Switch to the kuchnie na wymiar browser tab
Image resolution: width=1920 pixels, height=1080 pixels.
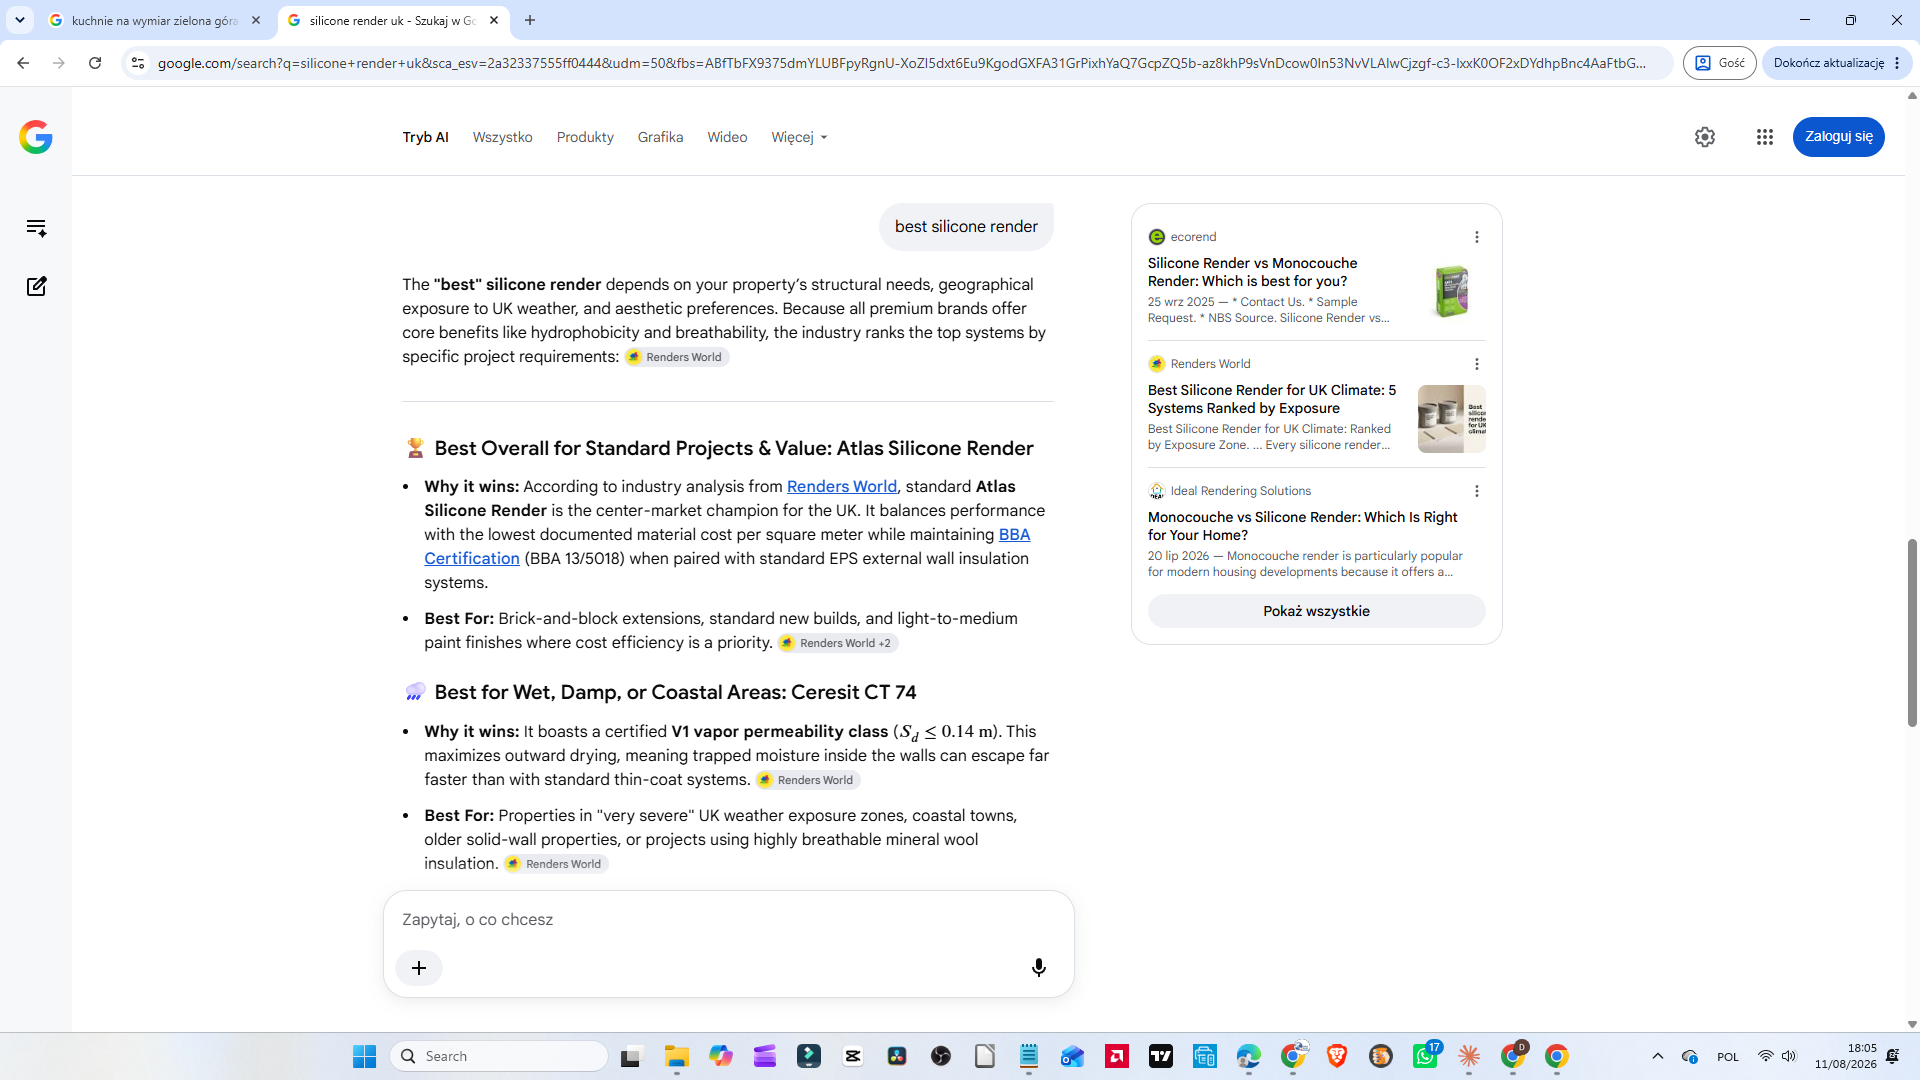[155, 20]
